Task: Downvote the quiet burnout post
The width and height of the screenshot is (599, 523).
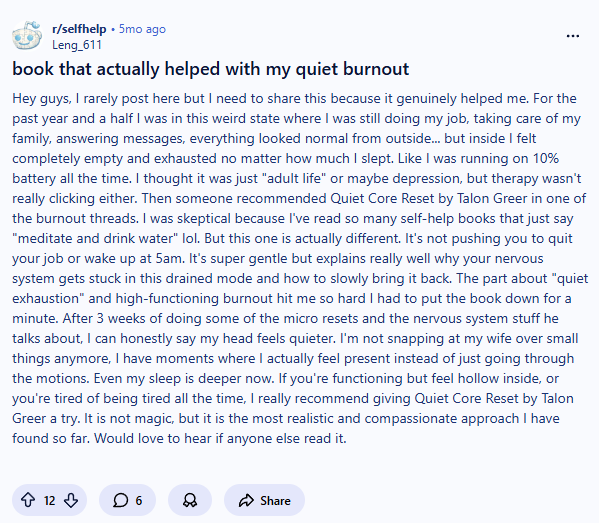Action: [71, 500]
